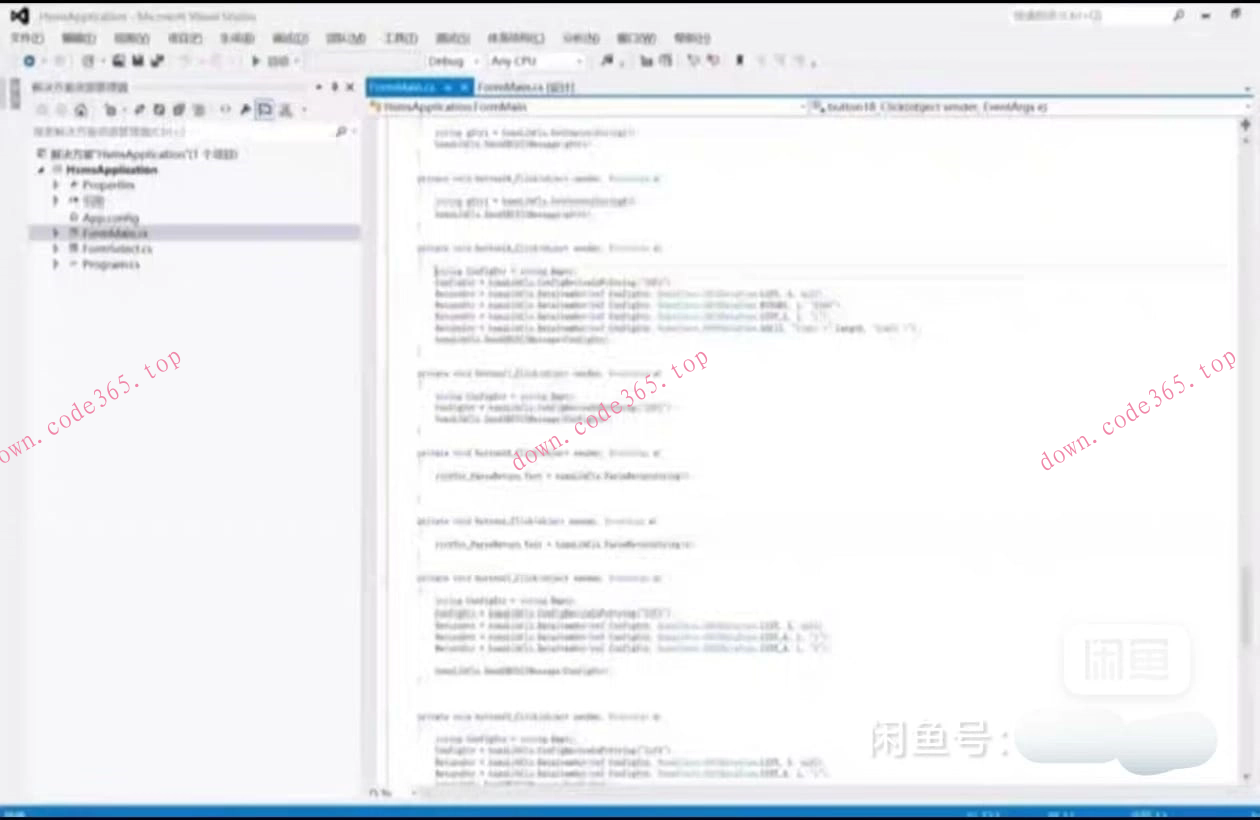
Task: Open the 生成(B) menu
Action: (x=237, y=38)
